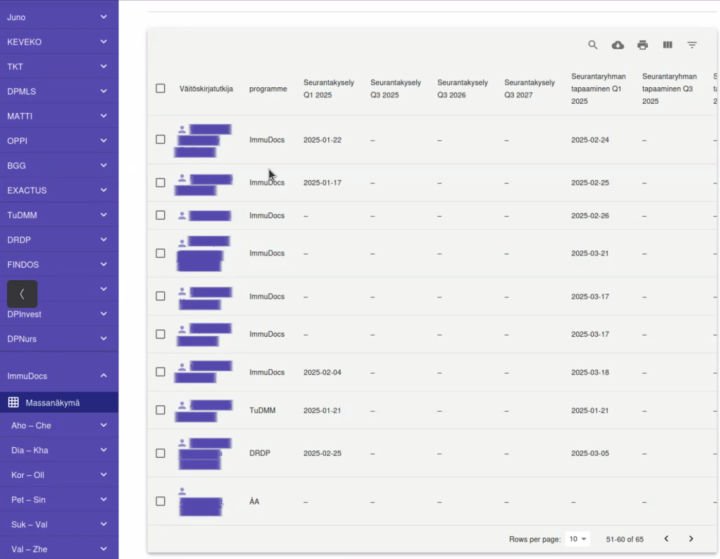The height and width of the screenshot is (559, 720).
Task: Go to next page arrow
Action: pos(691,539)
